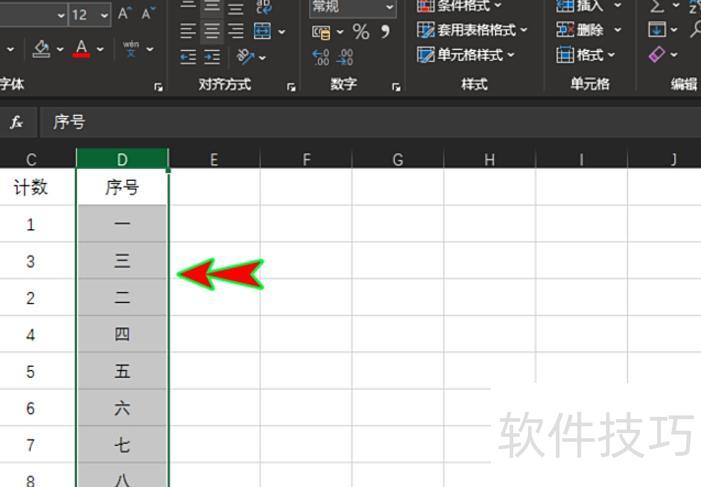Image resolution: width=701 pixels, height=487 pixels.
Task: Select column H header
Action: click(490, 159)
